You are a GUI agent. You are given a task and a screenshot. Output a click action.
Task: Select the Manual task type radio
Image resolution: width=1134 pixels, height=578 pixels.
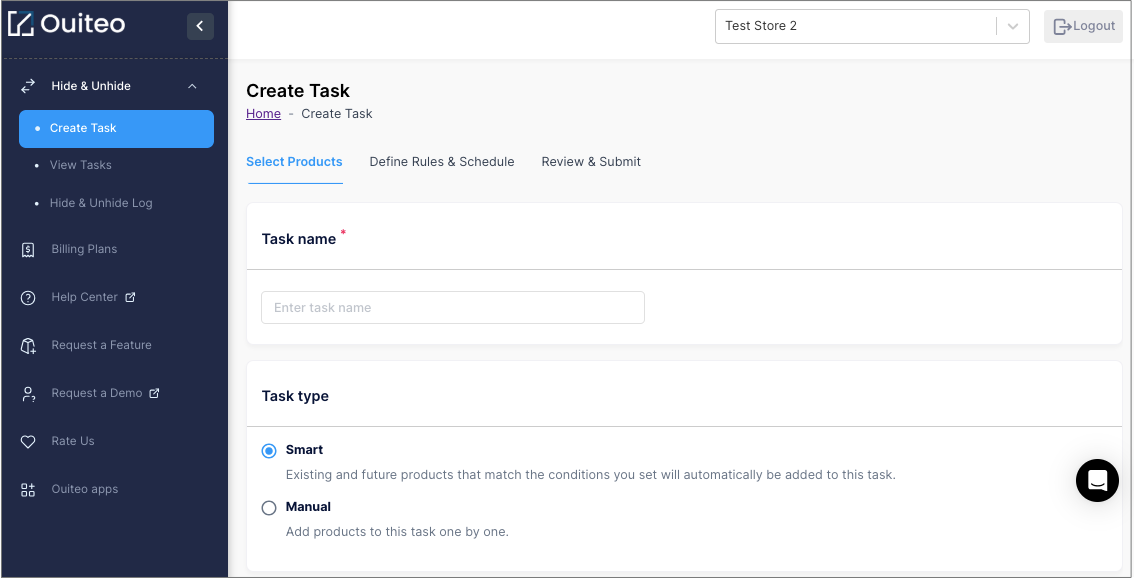pyautogui.click(x=269, y=508)
